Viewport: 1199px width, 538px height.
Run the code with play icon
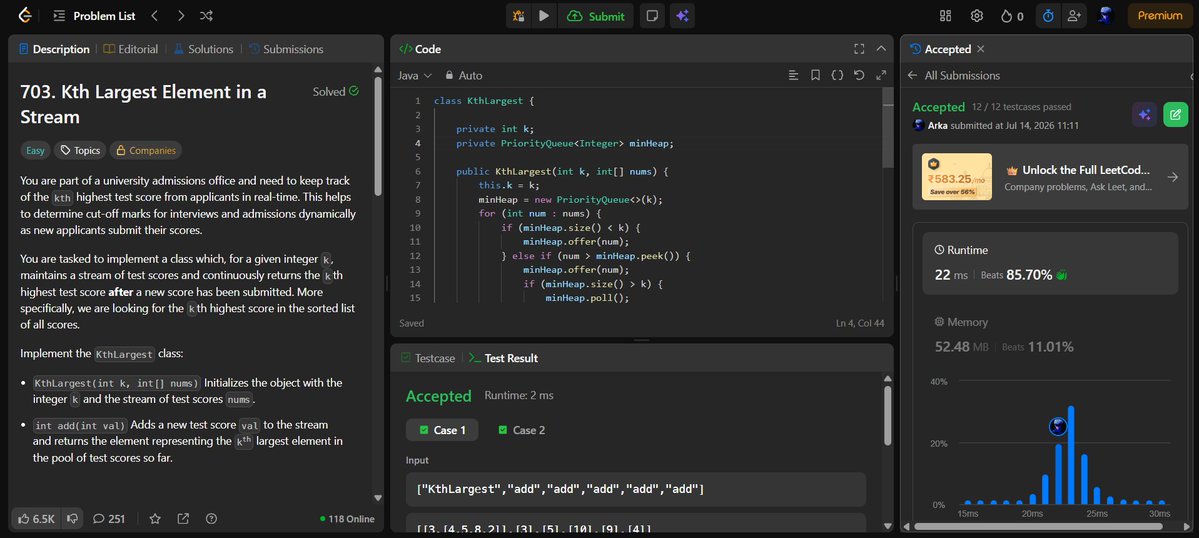tap(544, 15)
